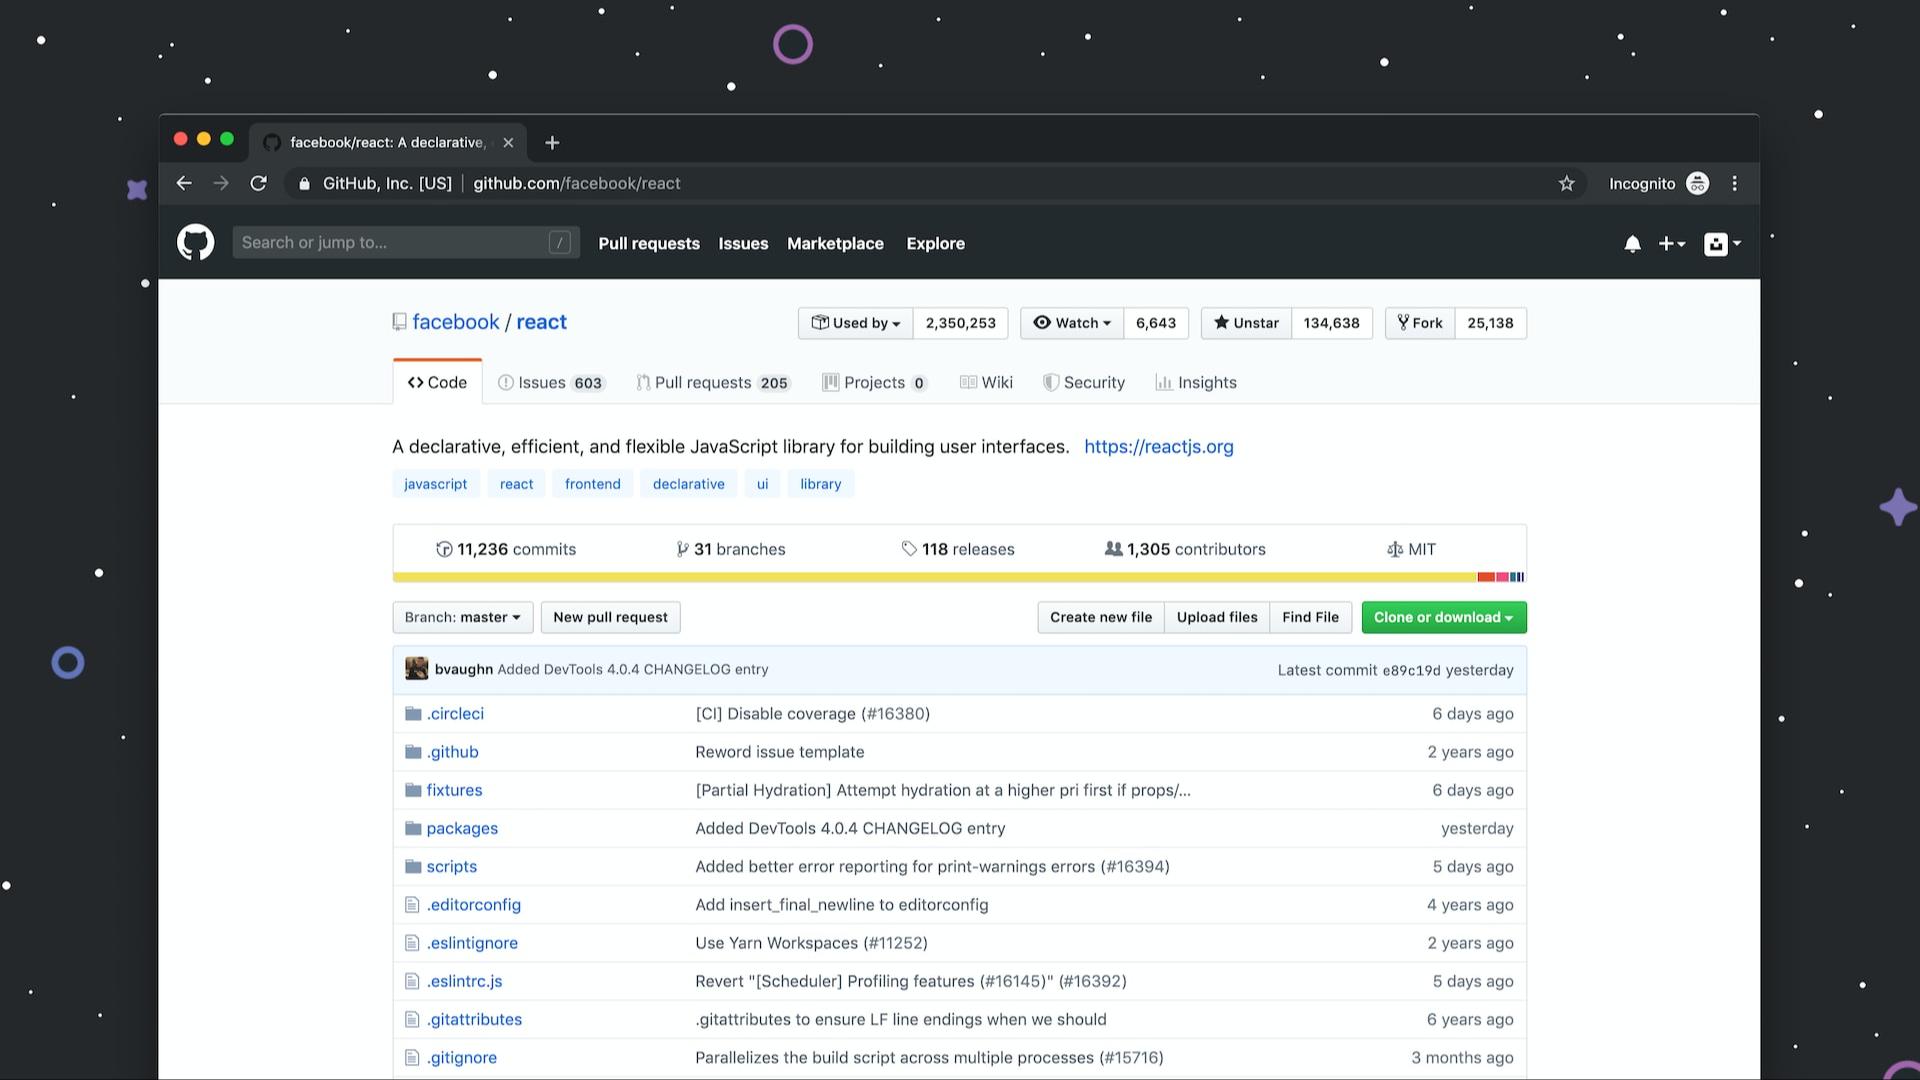Select the Code tab
The image size is (1920, 1080).
tap(436, 382)
